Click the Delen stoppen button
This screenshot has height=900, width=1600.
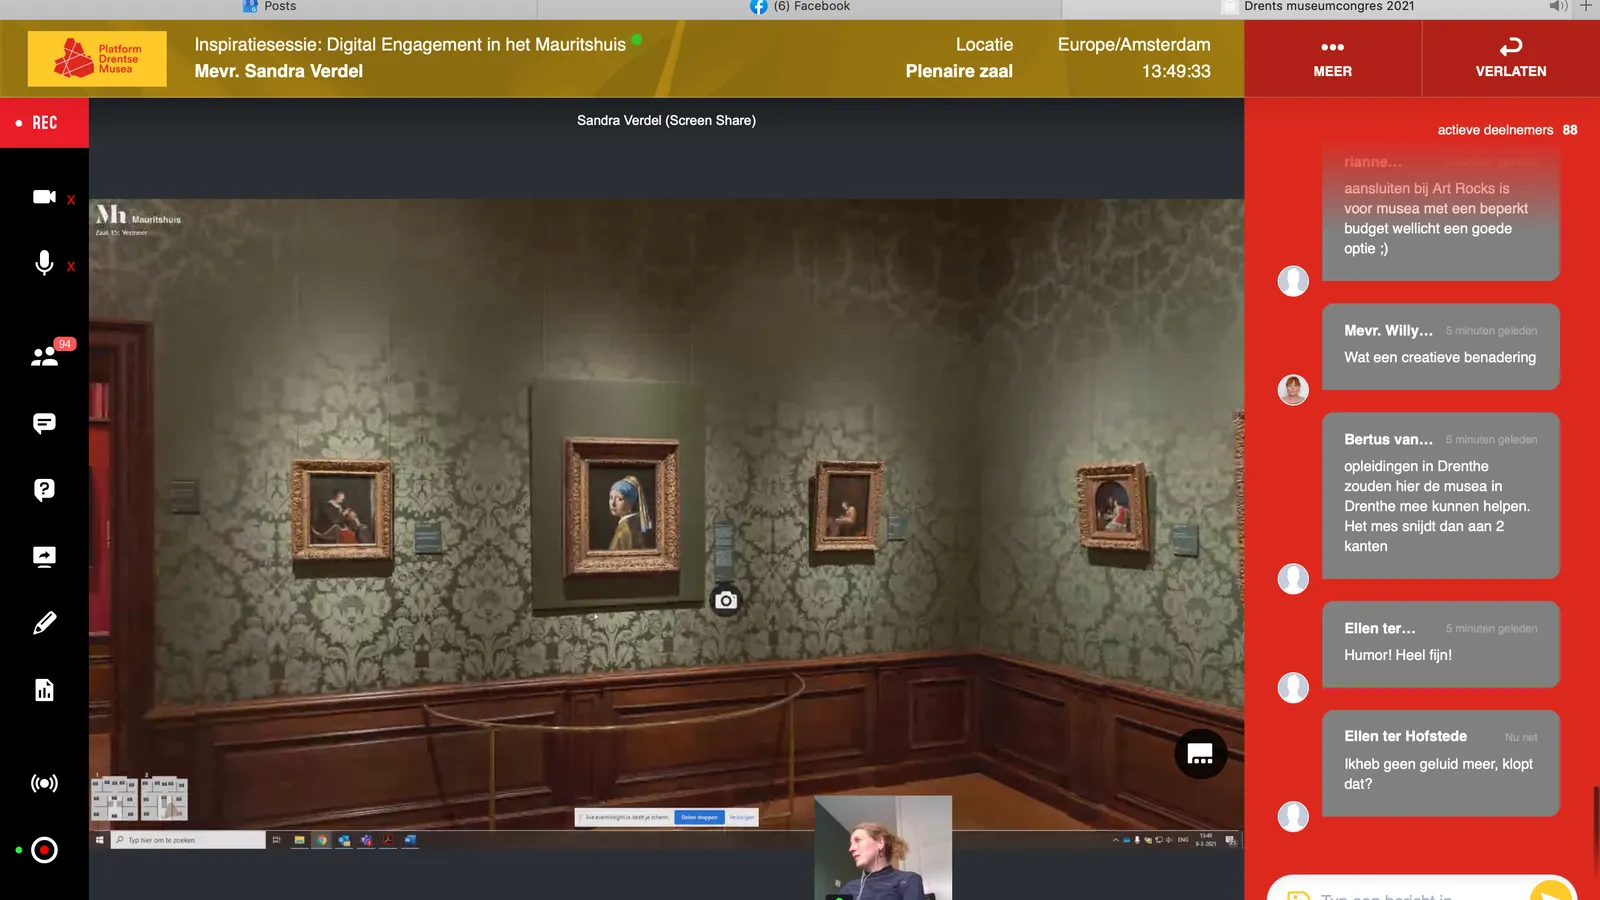click(x=701, y=817)
